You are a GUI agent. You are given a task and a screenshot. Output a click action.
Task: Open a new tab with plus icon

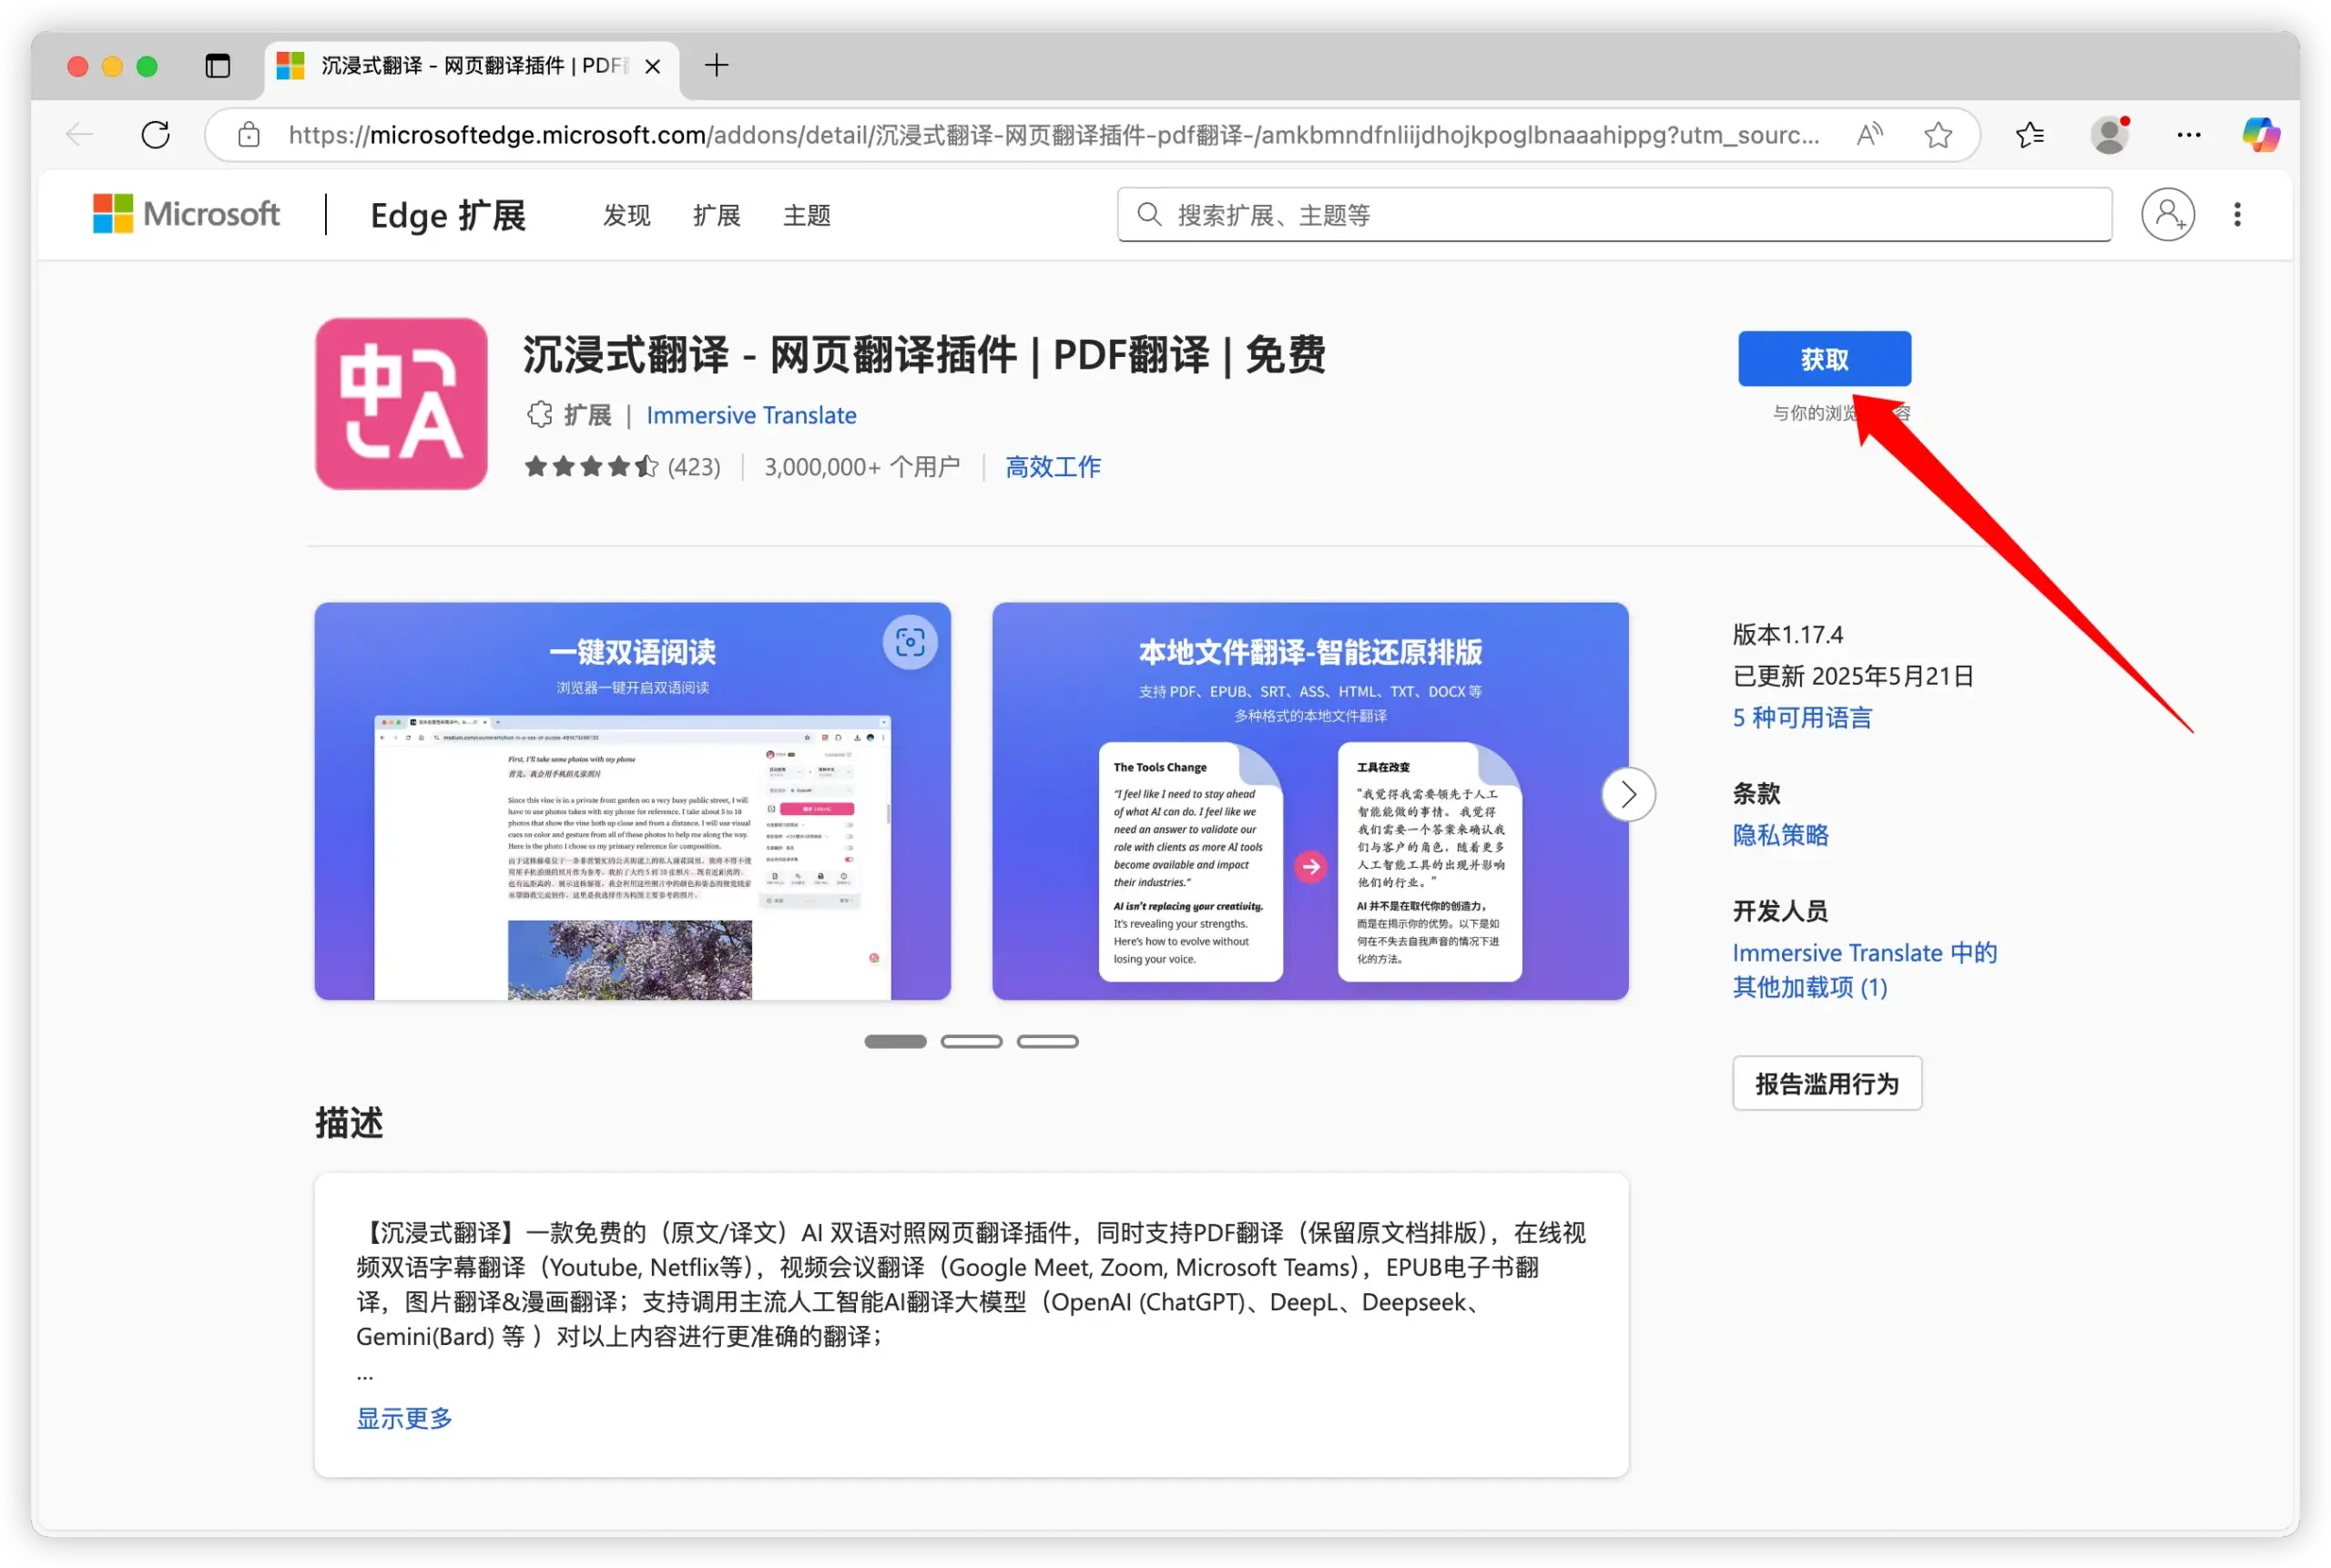pos(716,66)
